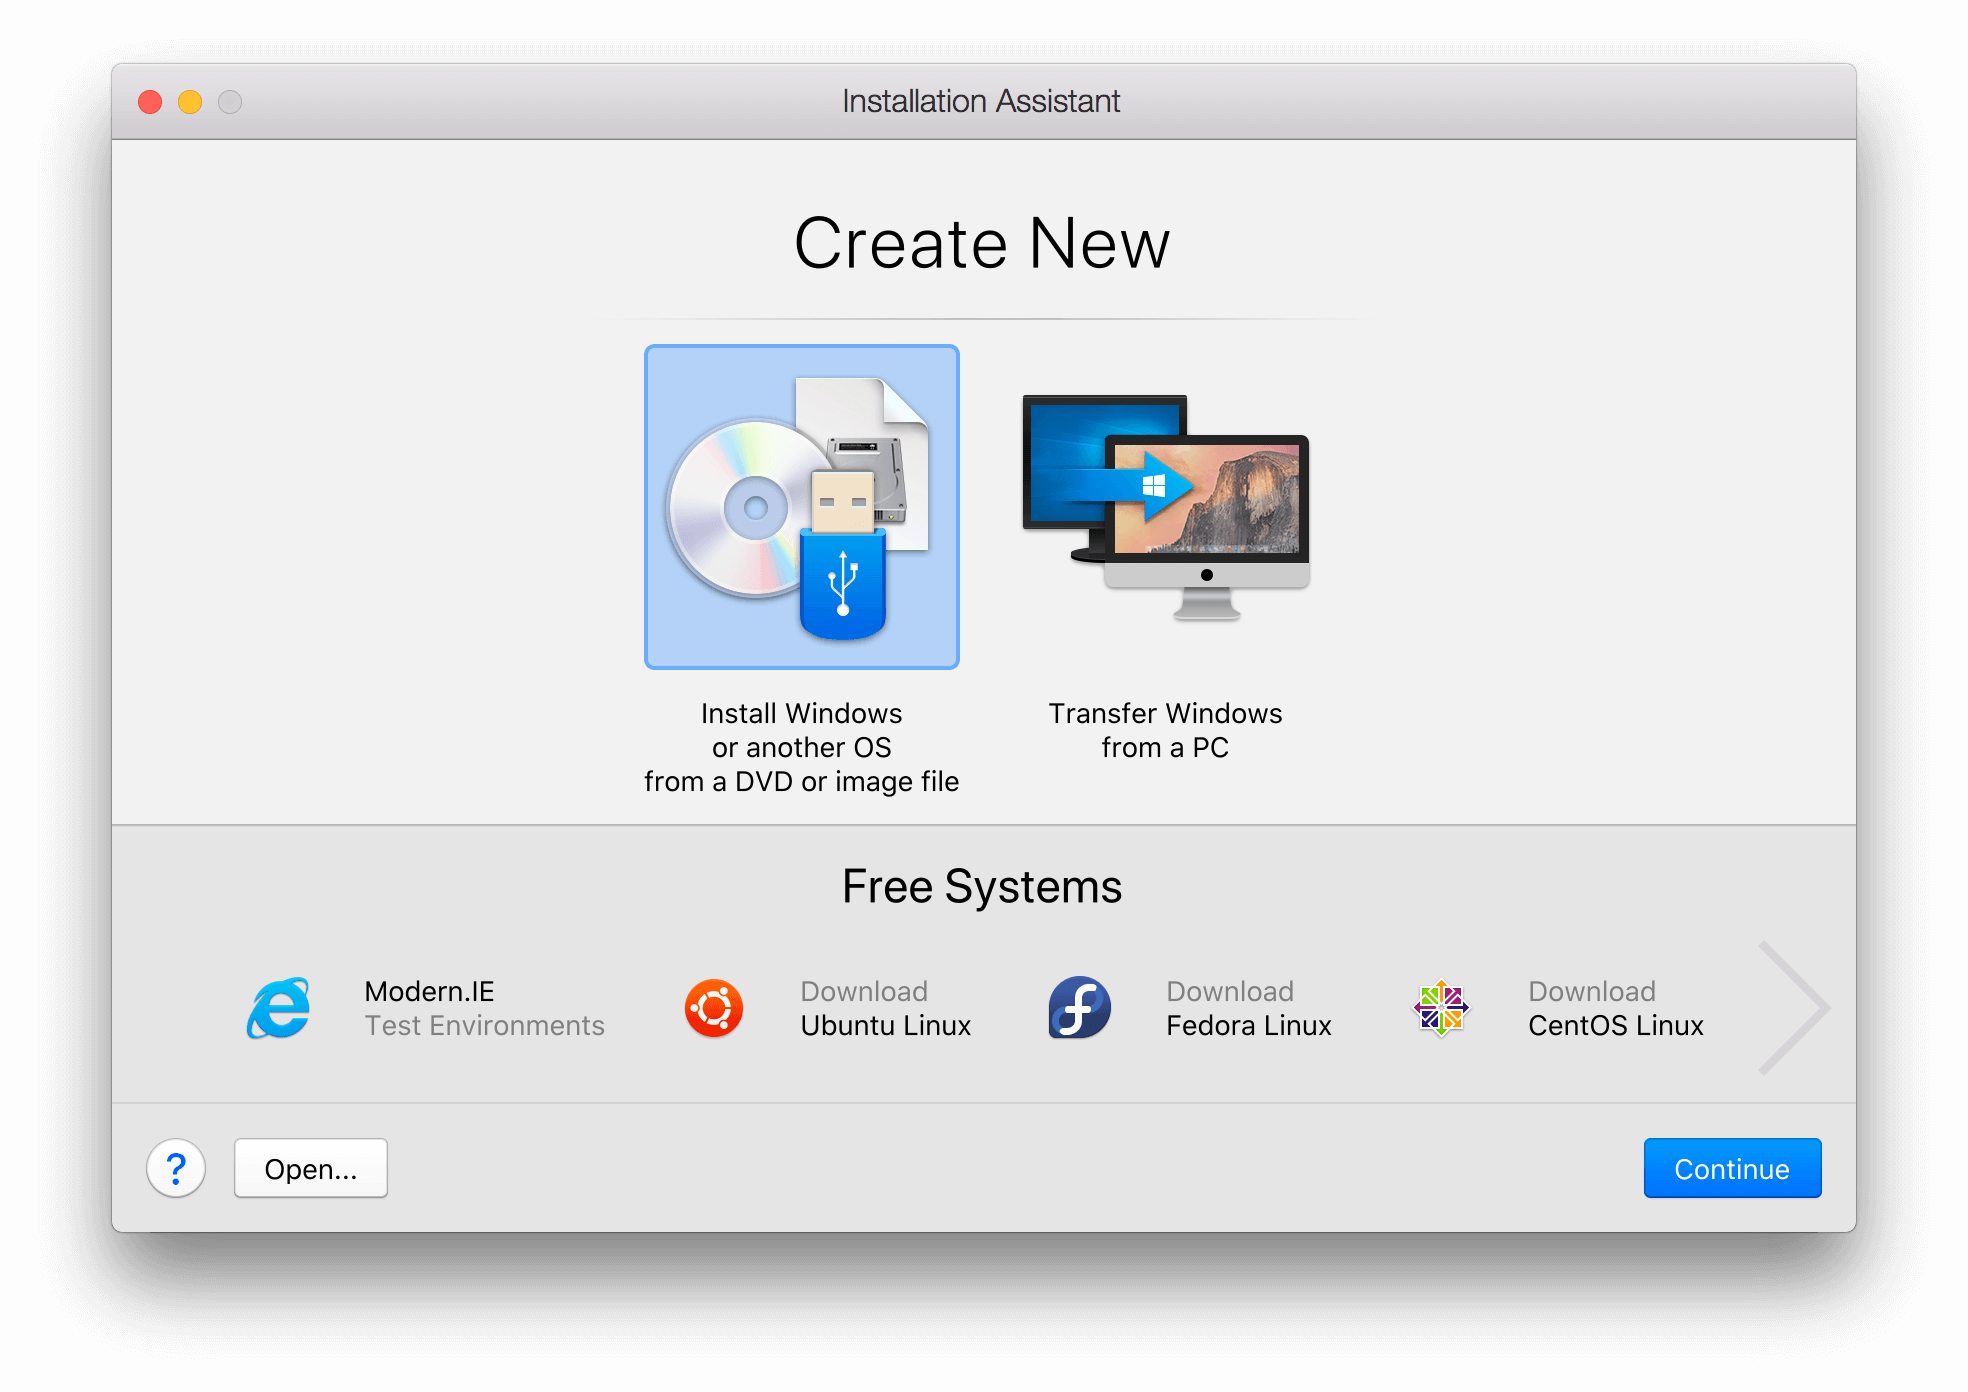Click the Internet Explorer Modern.IE icon
This screenshot has width=1968, height=1392.
tap(279, 1008)
